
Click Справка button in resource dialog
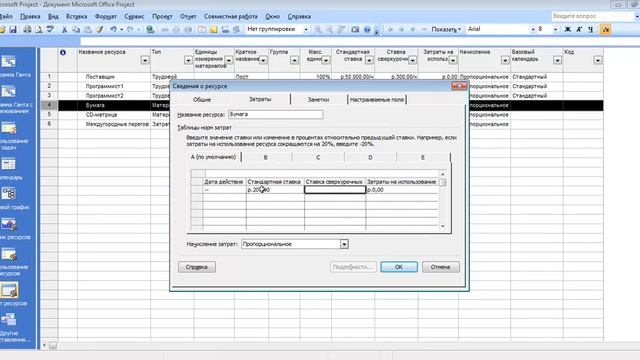pyautogui.click(x=197, y=267)
